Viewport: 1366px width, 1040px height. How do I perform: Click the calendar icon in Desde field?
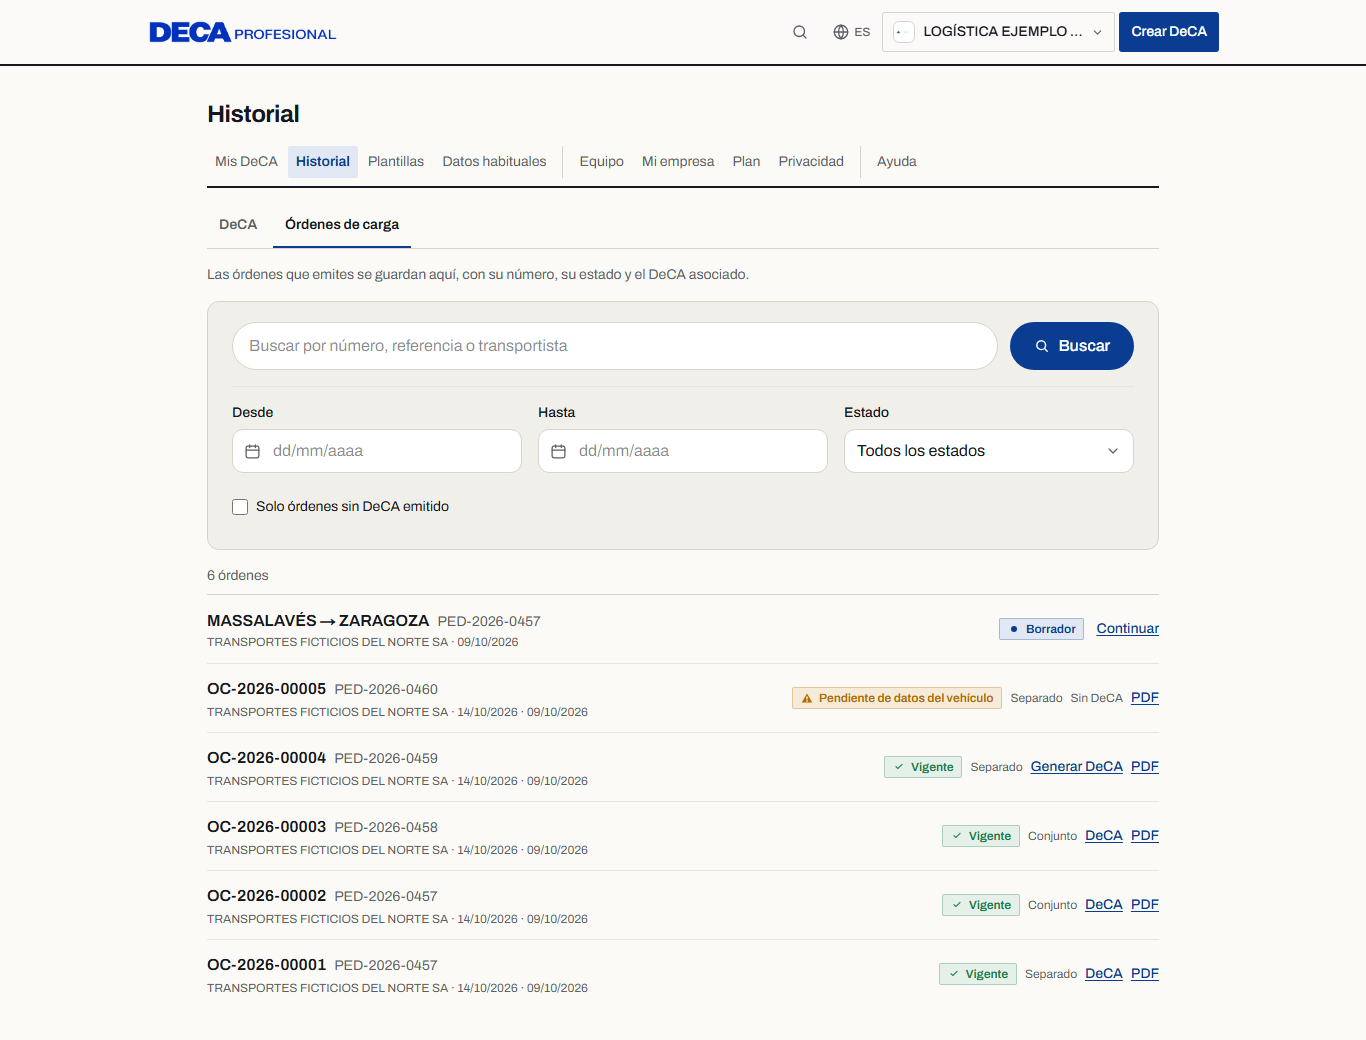click(x=253, y=451)
